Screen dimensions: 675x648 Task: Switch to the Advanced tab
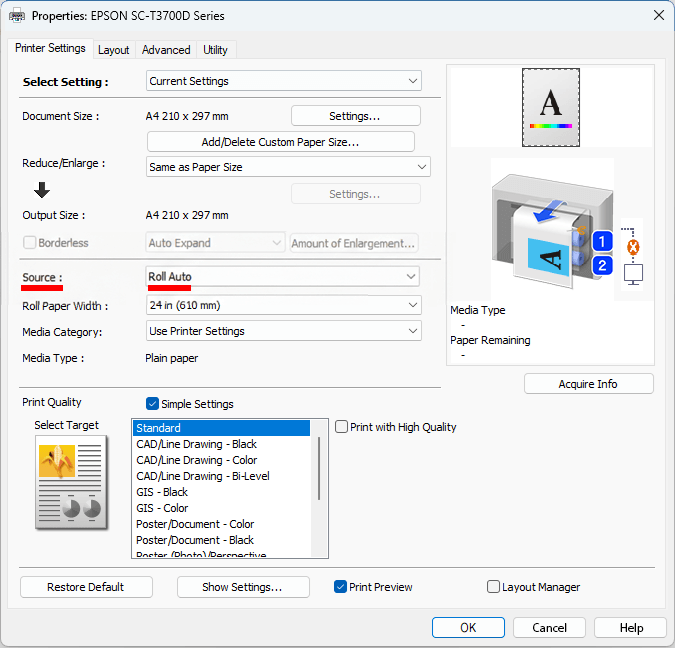click(x=166, y=50)
